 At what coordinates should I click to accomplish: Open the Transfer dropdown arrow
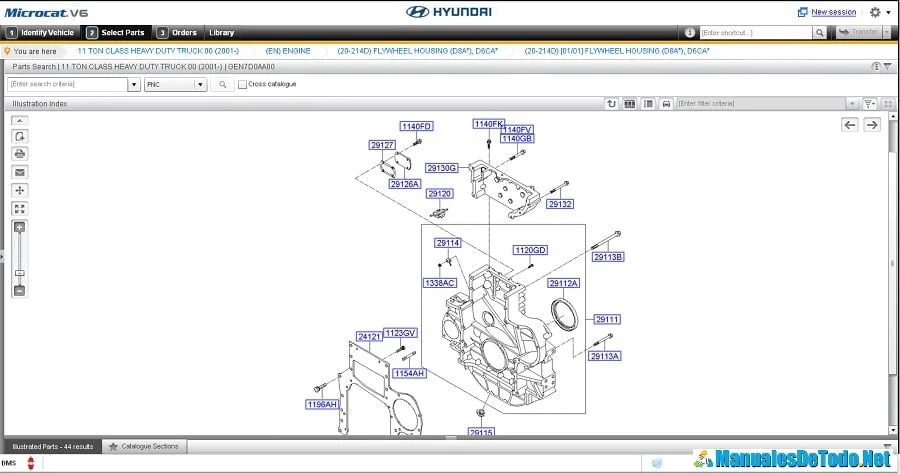coord(887,33)
